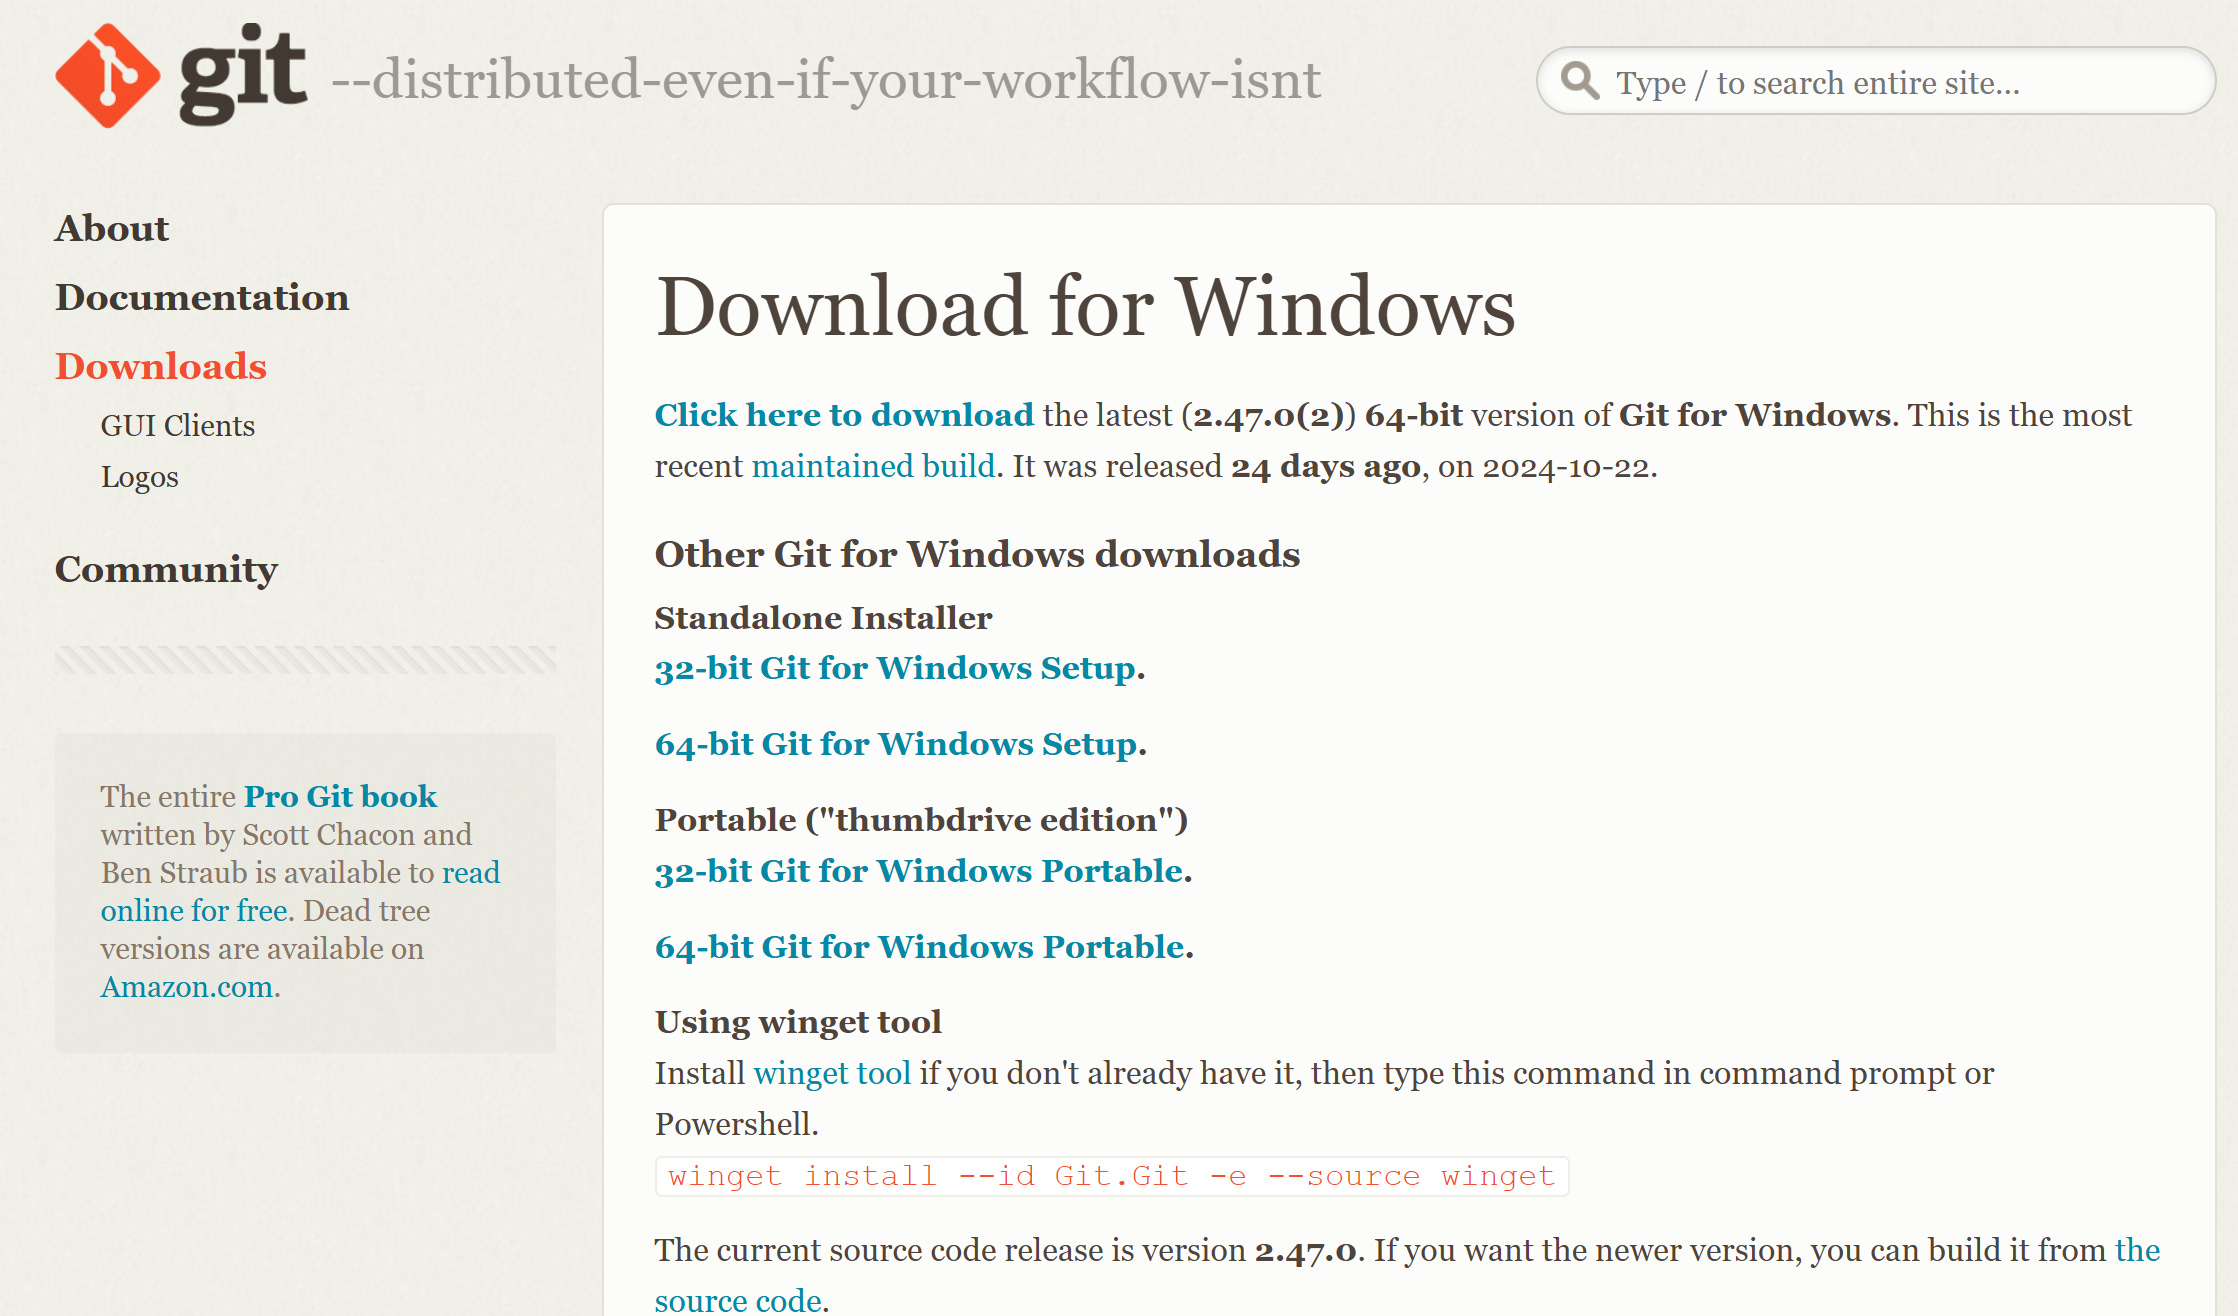Click the winget install command code box
2238x1316 pixels.
[1111, 1176]
